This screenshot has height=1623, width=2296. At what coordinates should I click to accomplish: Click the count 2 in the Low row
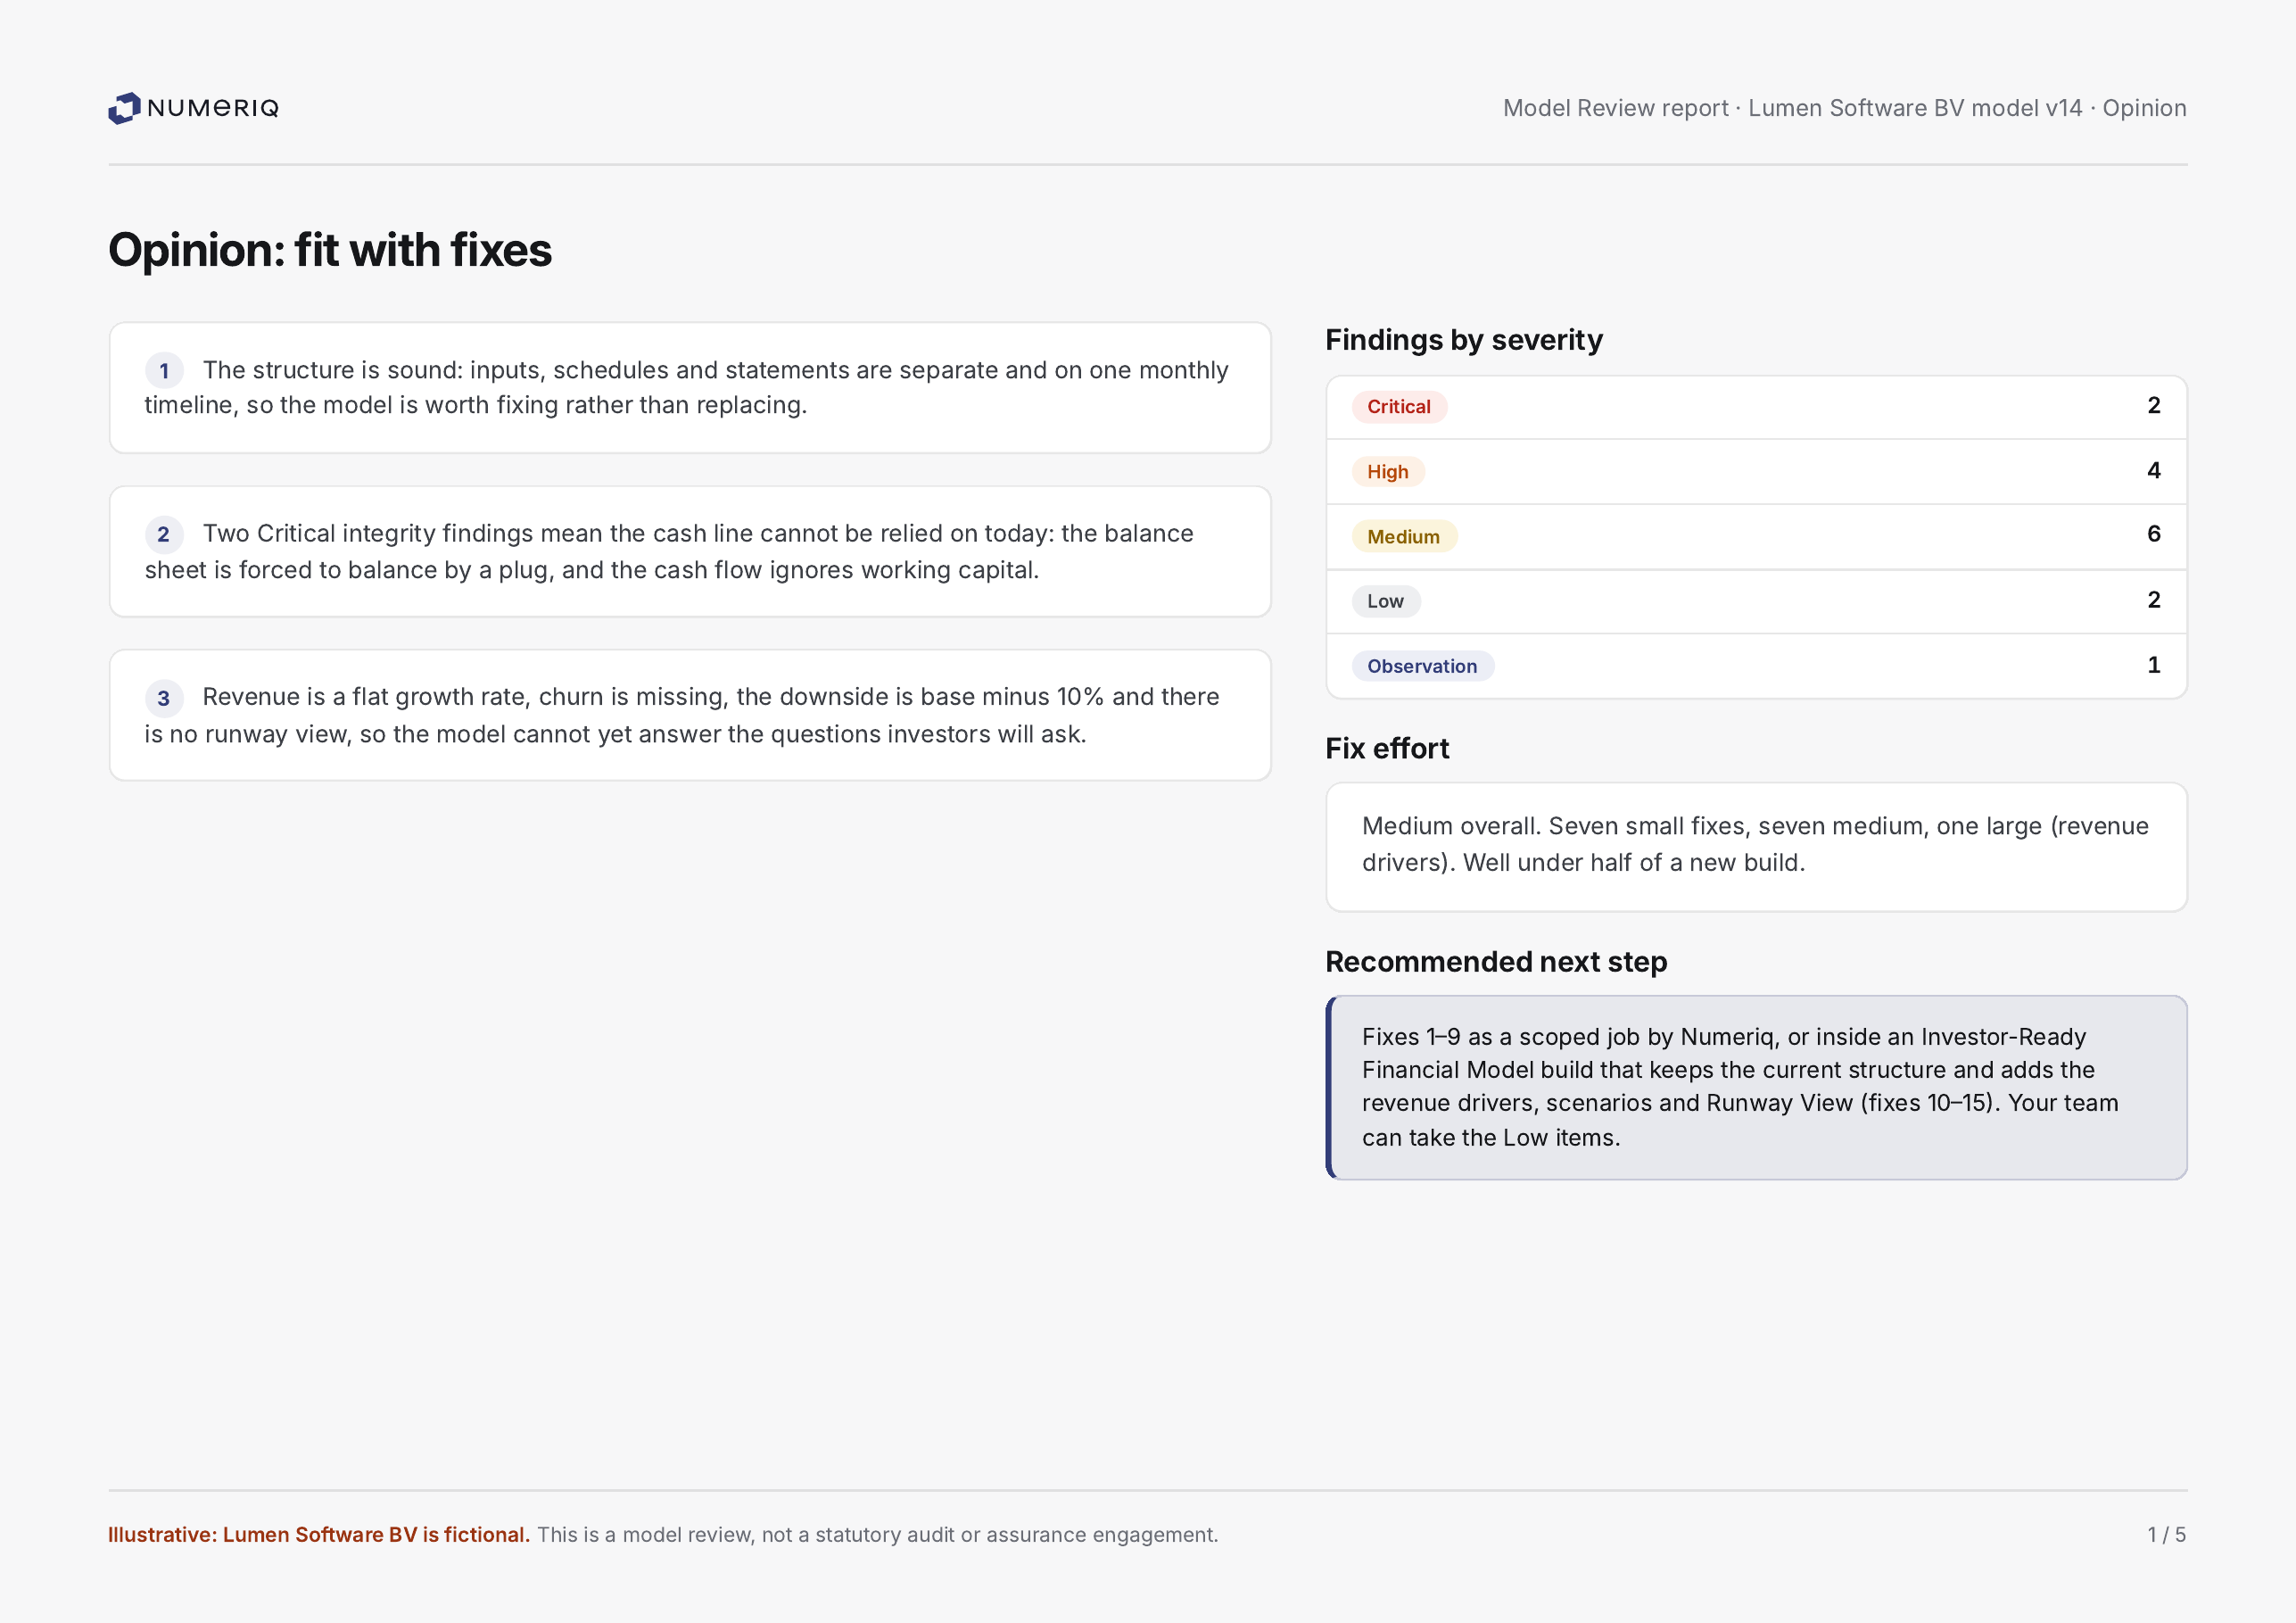coord(2153,600)
